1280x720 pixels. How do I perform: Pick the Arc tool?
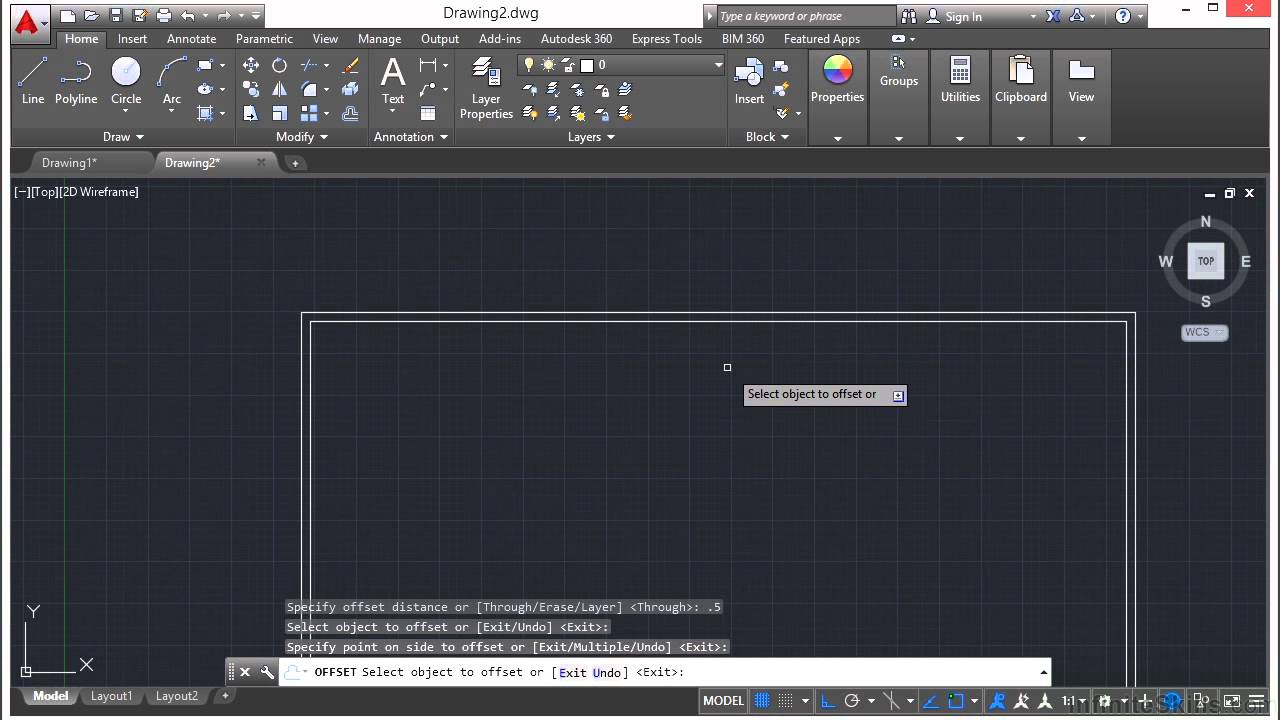coord(172,80)
